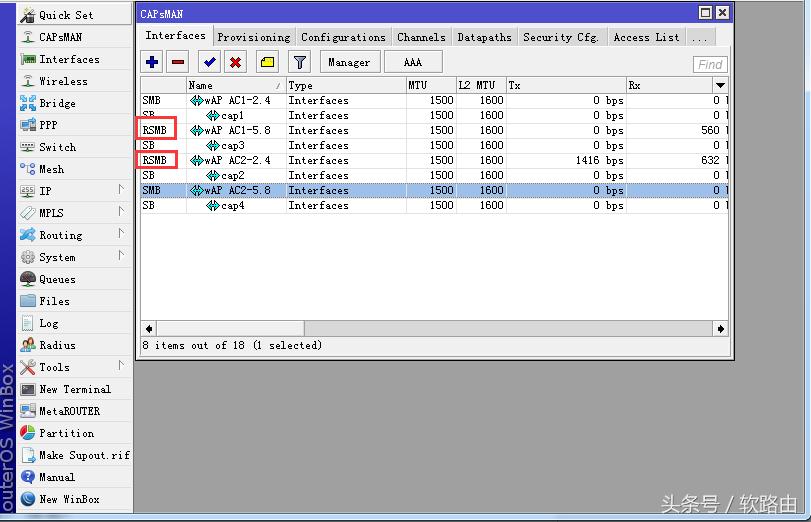Click the 1416 bps Tx value
811x522 pixels.
pos(599,160)
